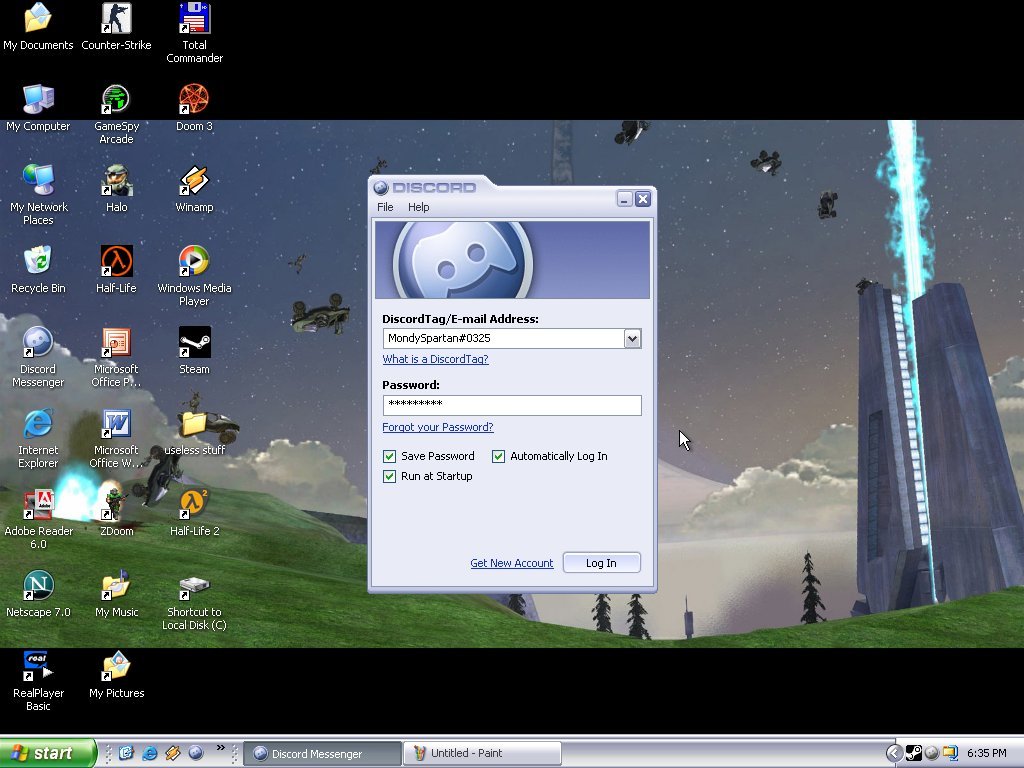The image size is (1024, 768).
Task: Show hidden system tray icons arrow
Action: [894, 753]
